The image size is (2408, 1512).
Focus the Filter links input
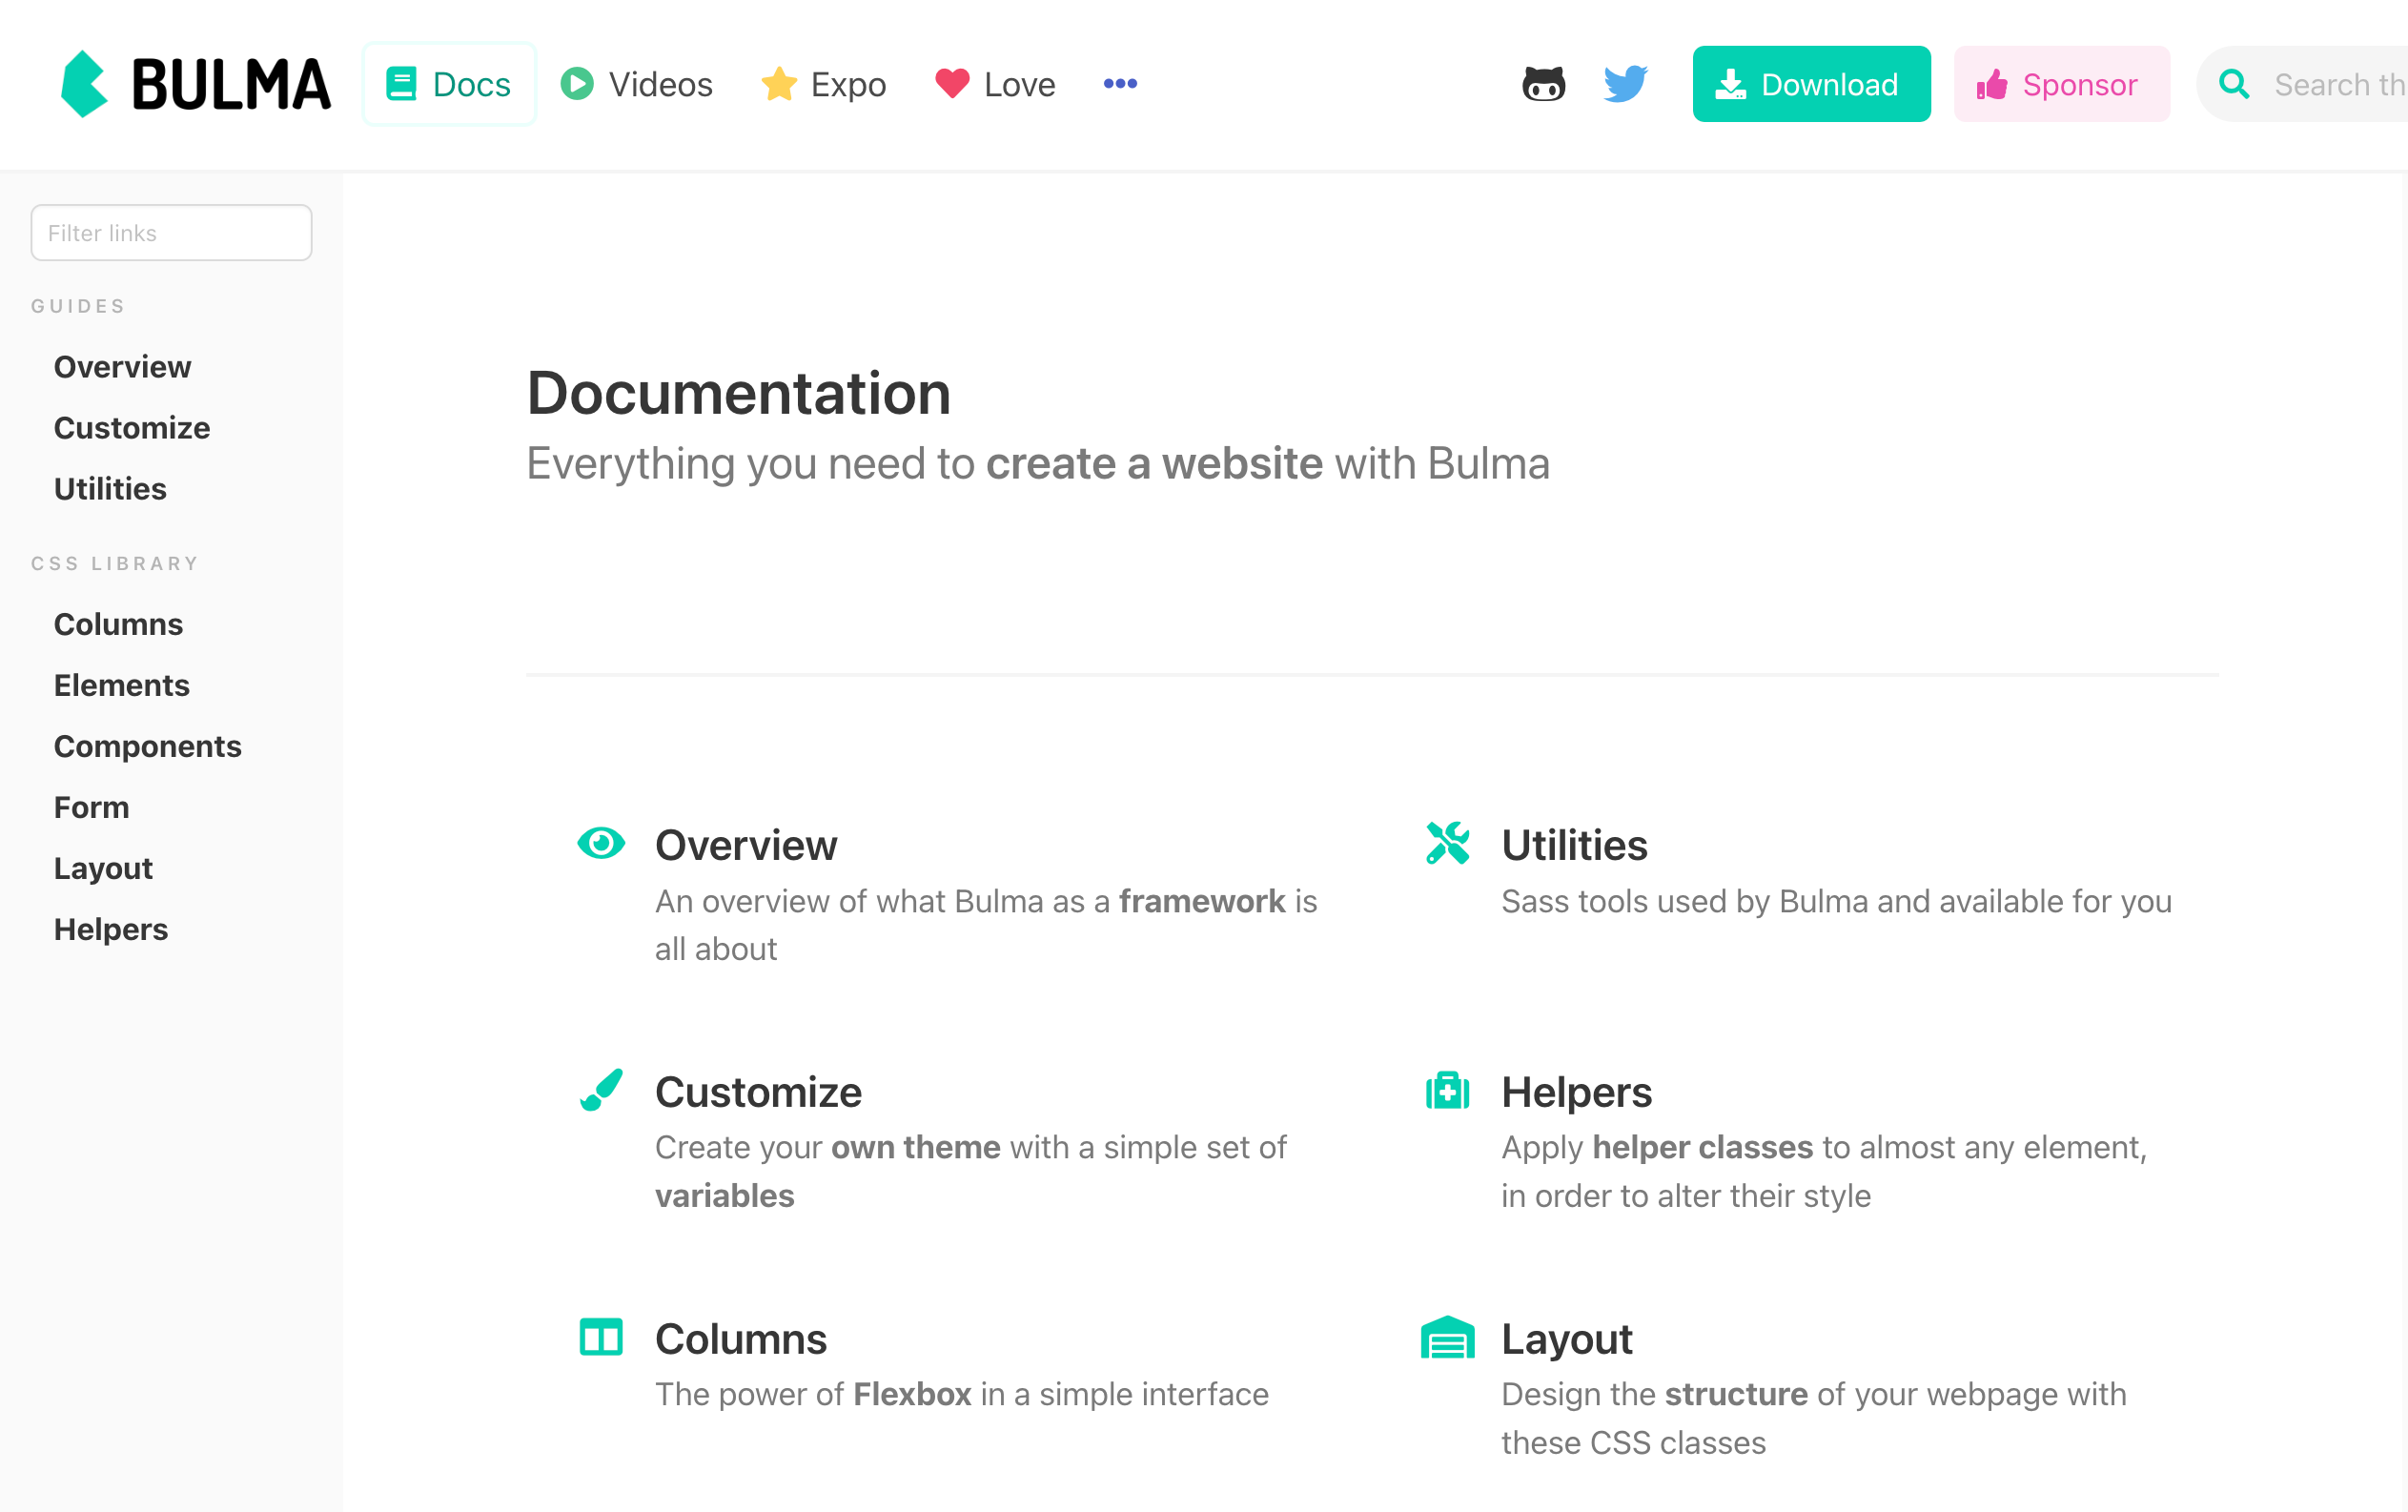(171, 233)
